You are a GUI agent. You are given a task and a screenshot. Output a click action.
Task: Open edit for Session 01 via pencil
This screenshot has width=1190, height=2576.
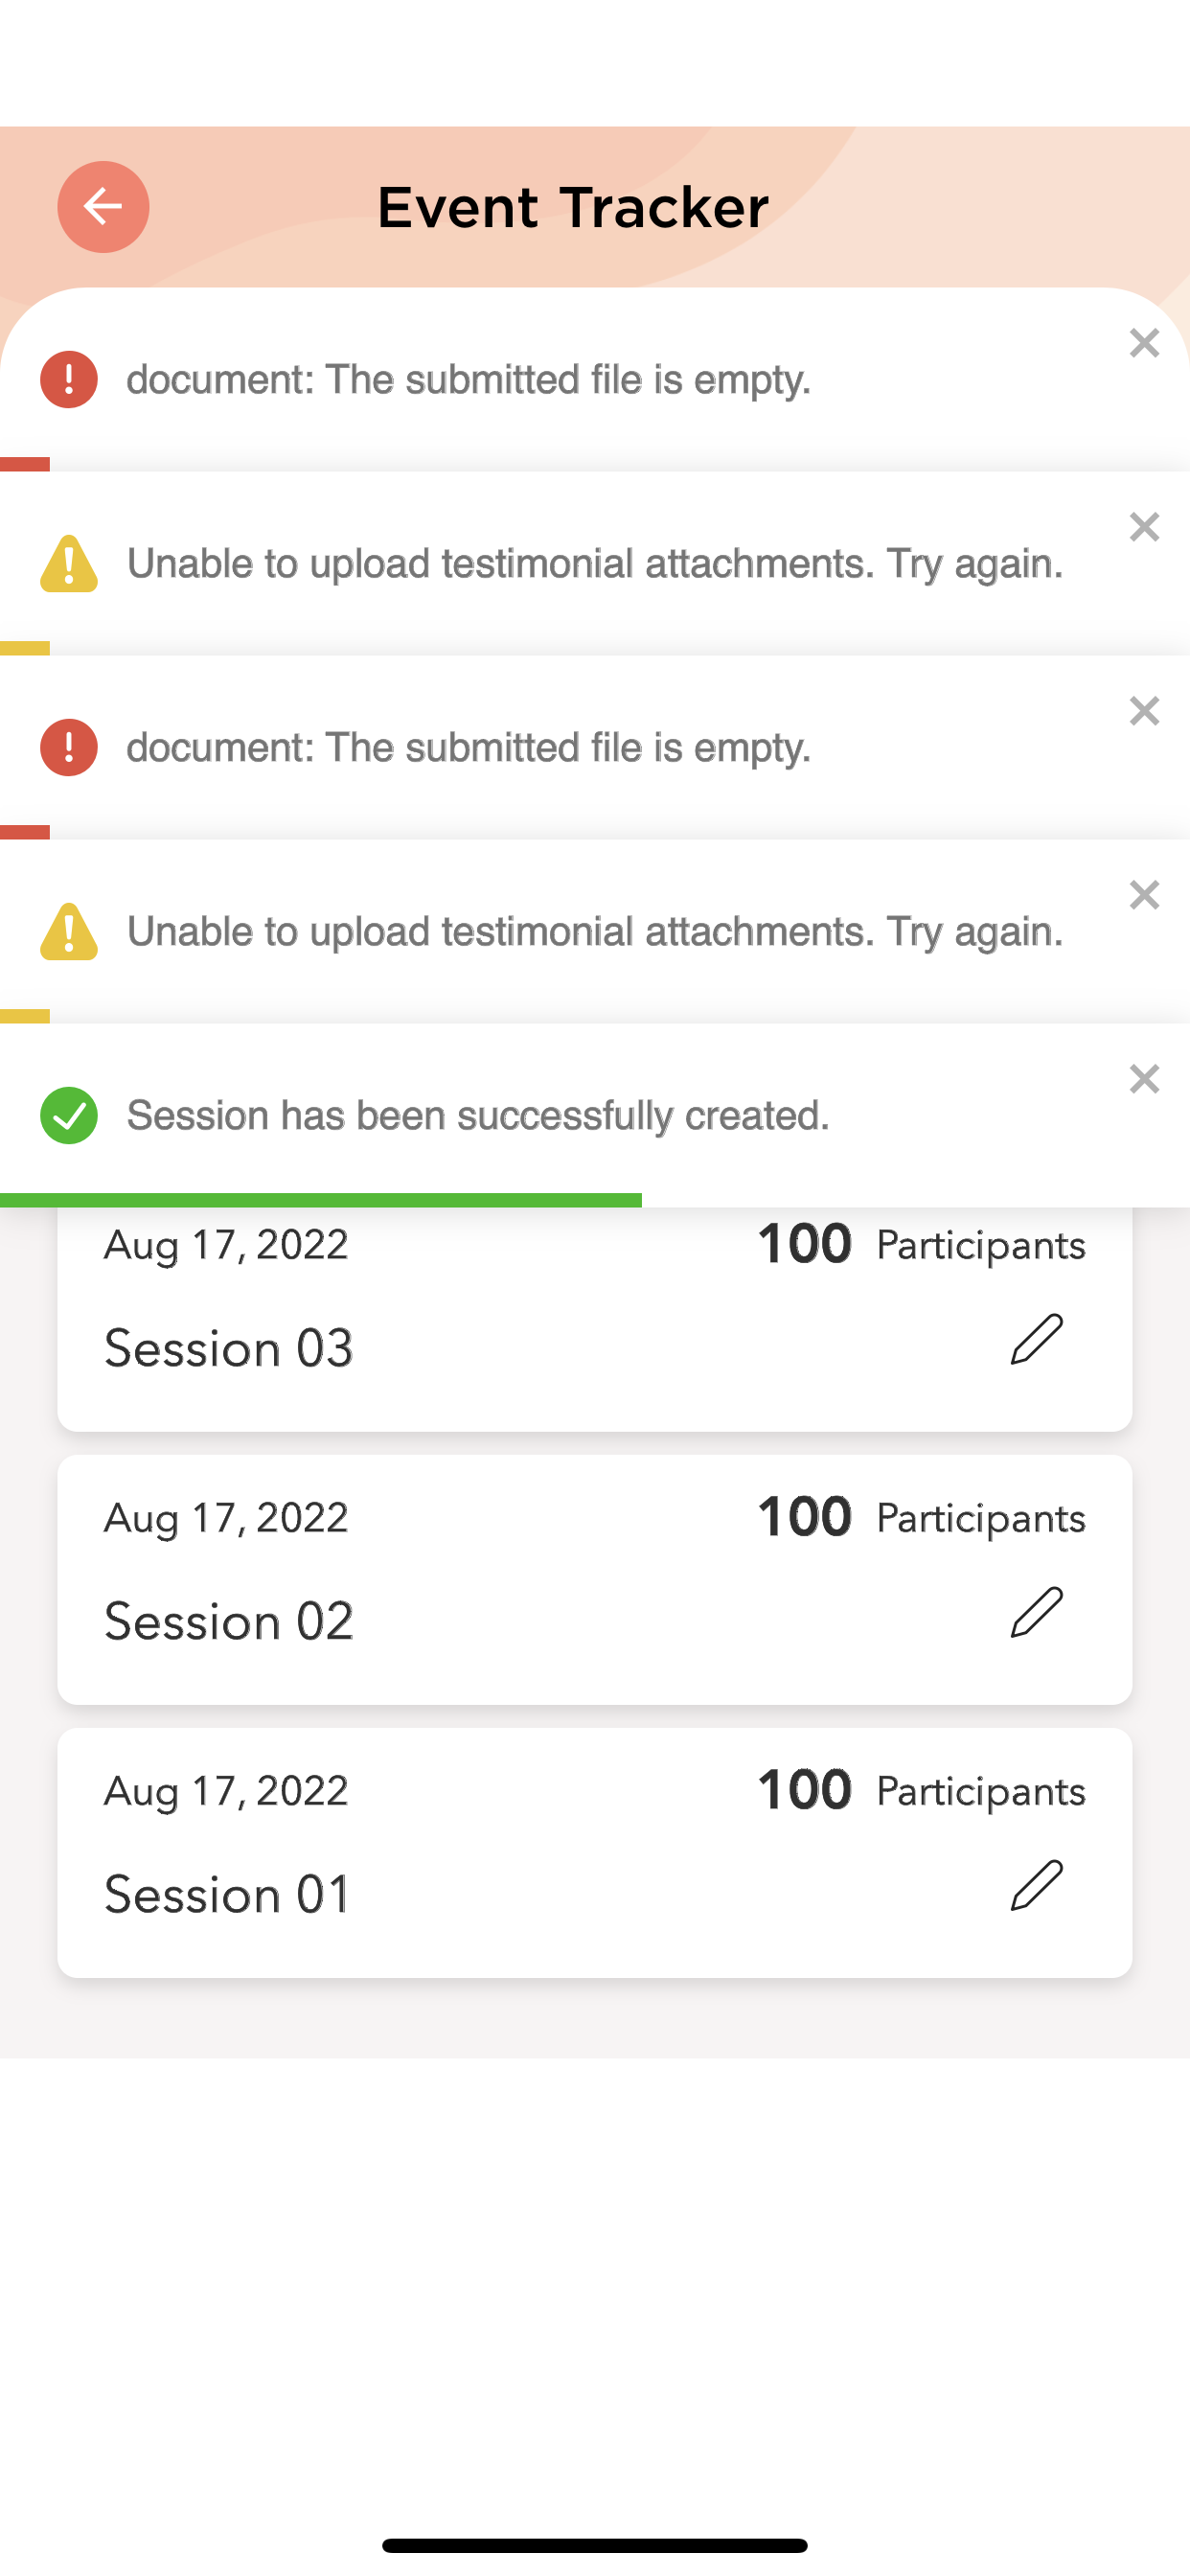pyautogui.click(x=1036, y=1886)
